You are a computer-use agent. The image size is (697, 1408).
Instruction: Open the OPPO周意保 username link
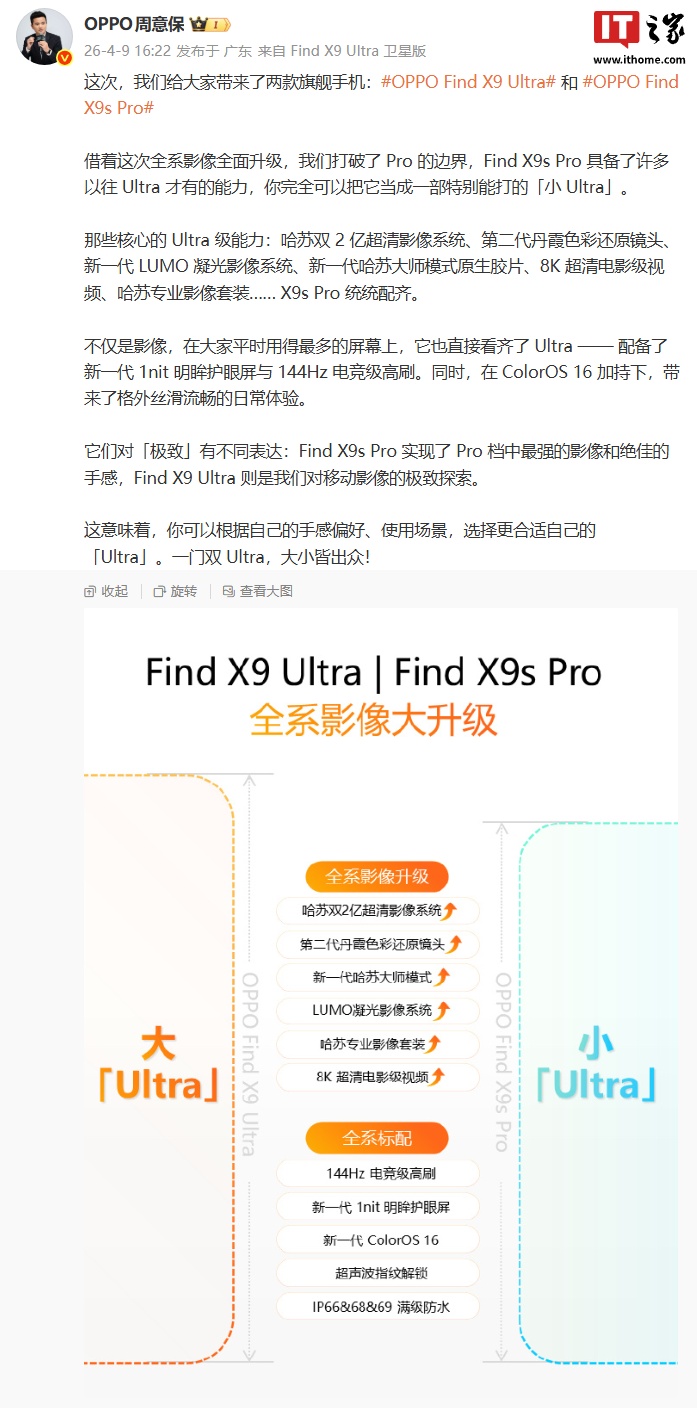(x=134, y=23)
